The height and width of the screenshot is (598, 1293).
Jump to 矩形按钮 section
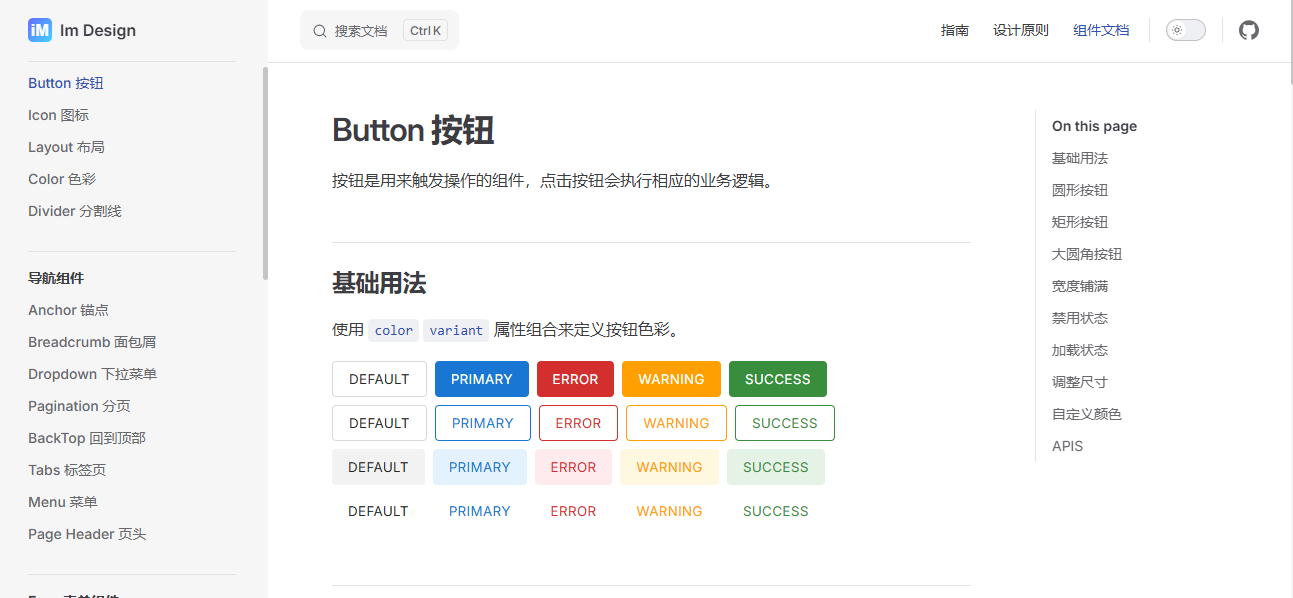(1080, 222)
